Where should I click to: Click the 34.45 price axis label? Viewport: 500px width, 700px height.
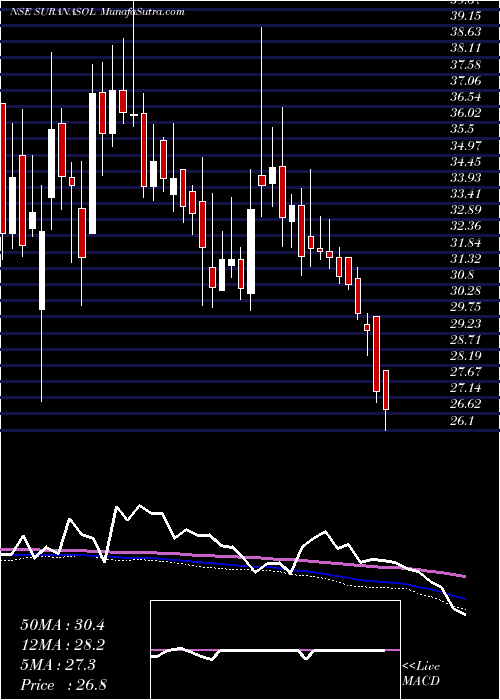[x=466, y=162]
